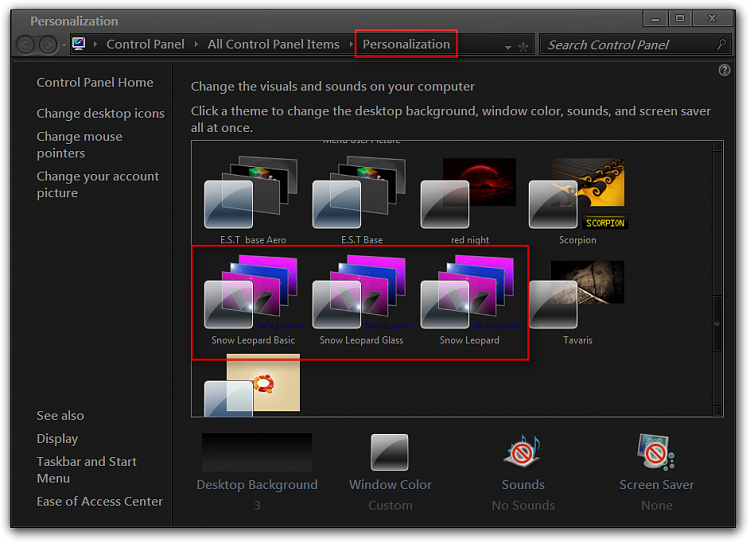Screen dimensions: 750x543
Task: Open the Window Color swatch
Action: [x=389, y=452]
